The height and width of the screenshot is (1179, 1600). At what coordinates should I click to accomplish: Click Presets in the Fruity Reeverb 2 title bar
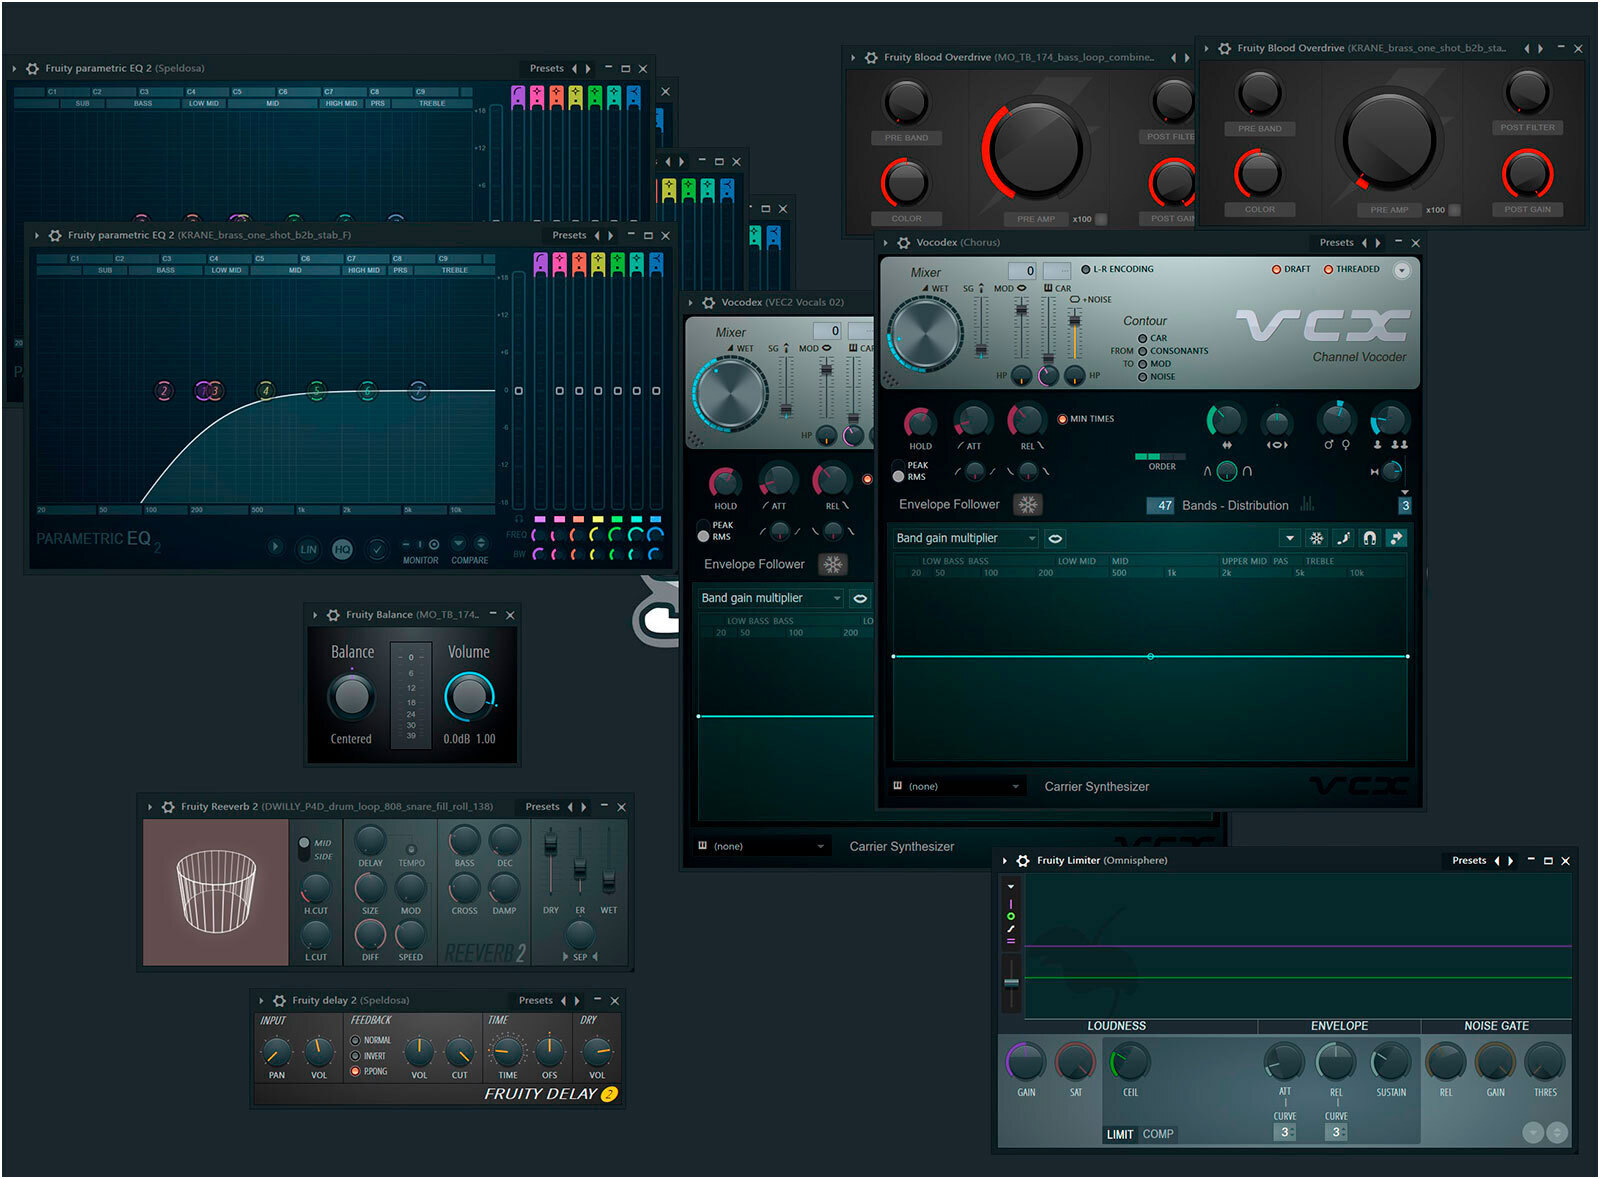[542, 806]
